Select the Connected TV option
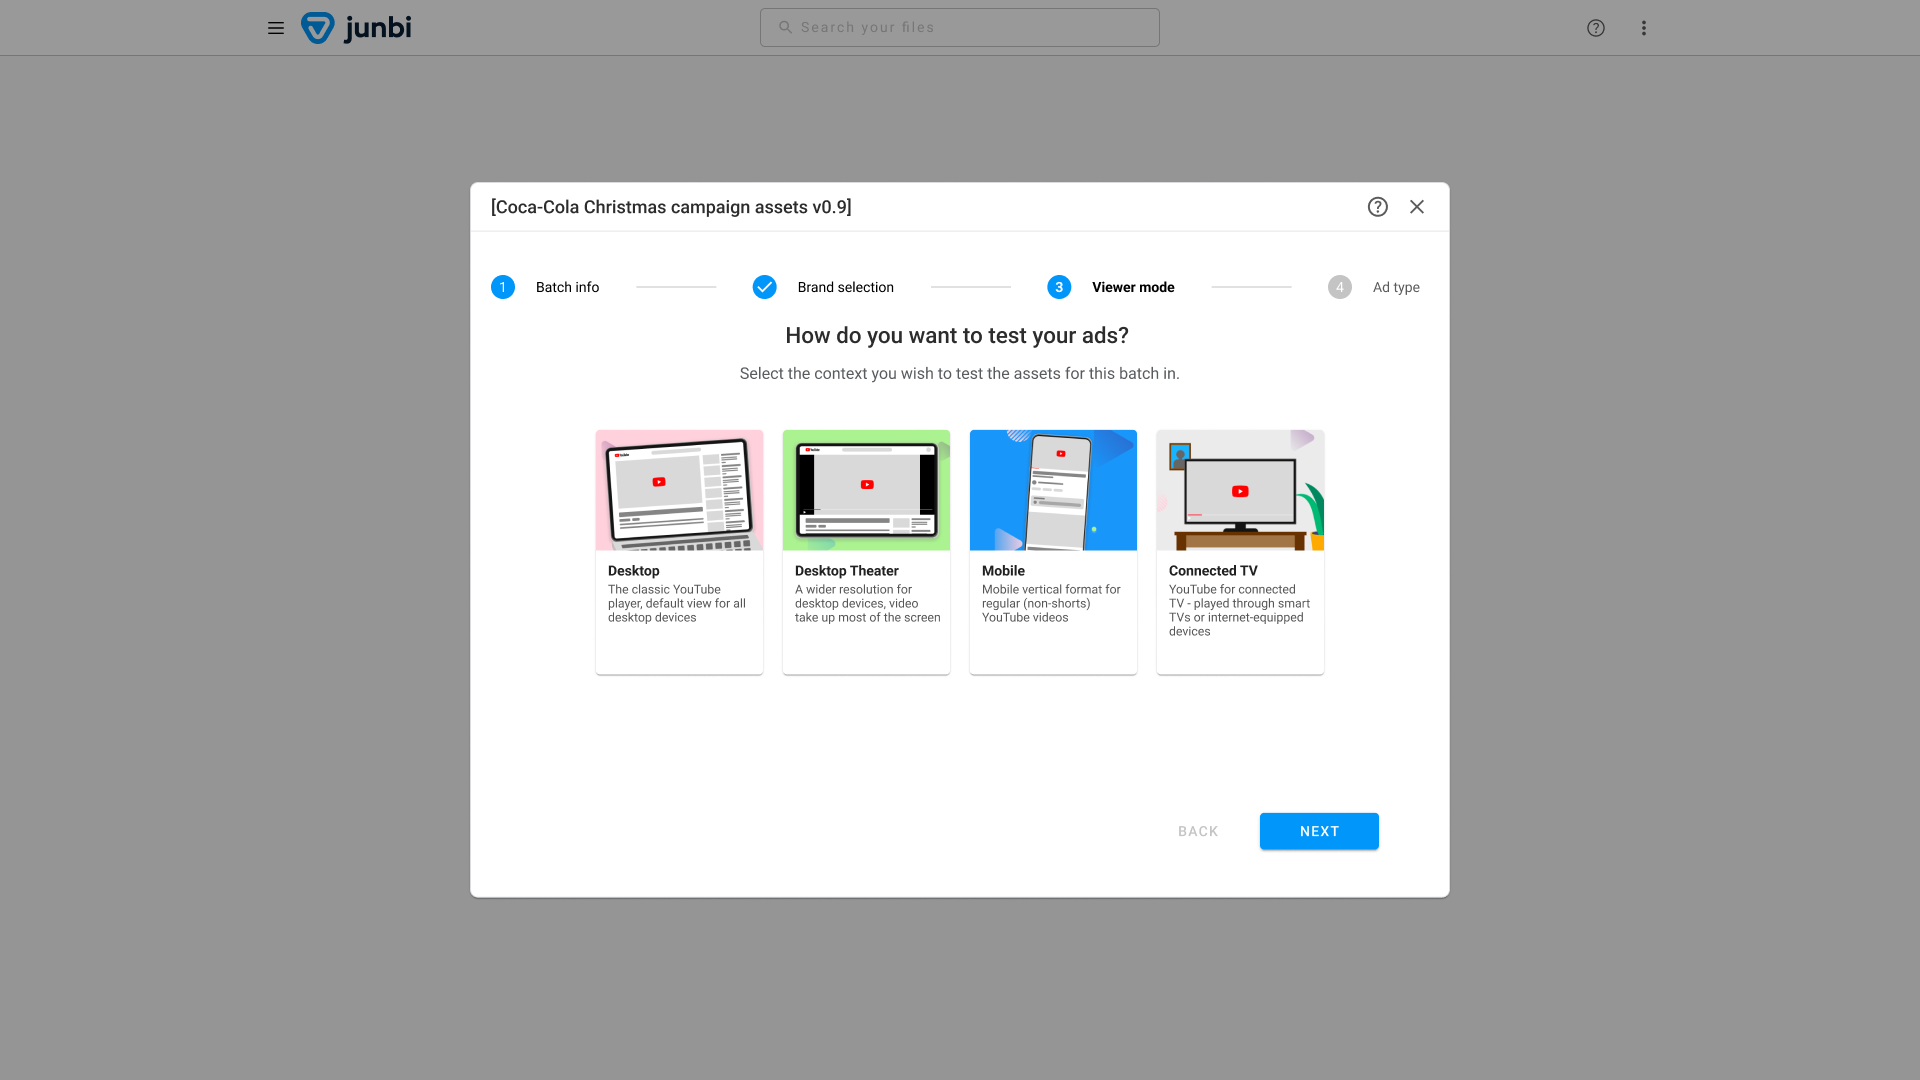Viewport: 1920px width, 1080px height. (1240, 552)
